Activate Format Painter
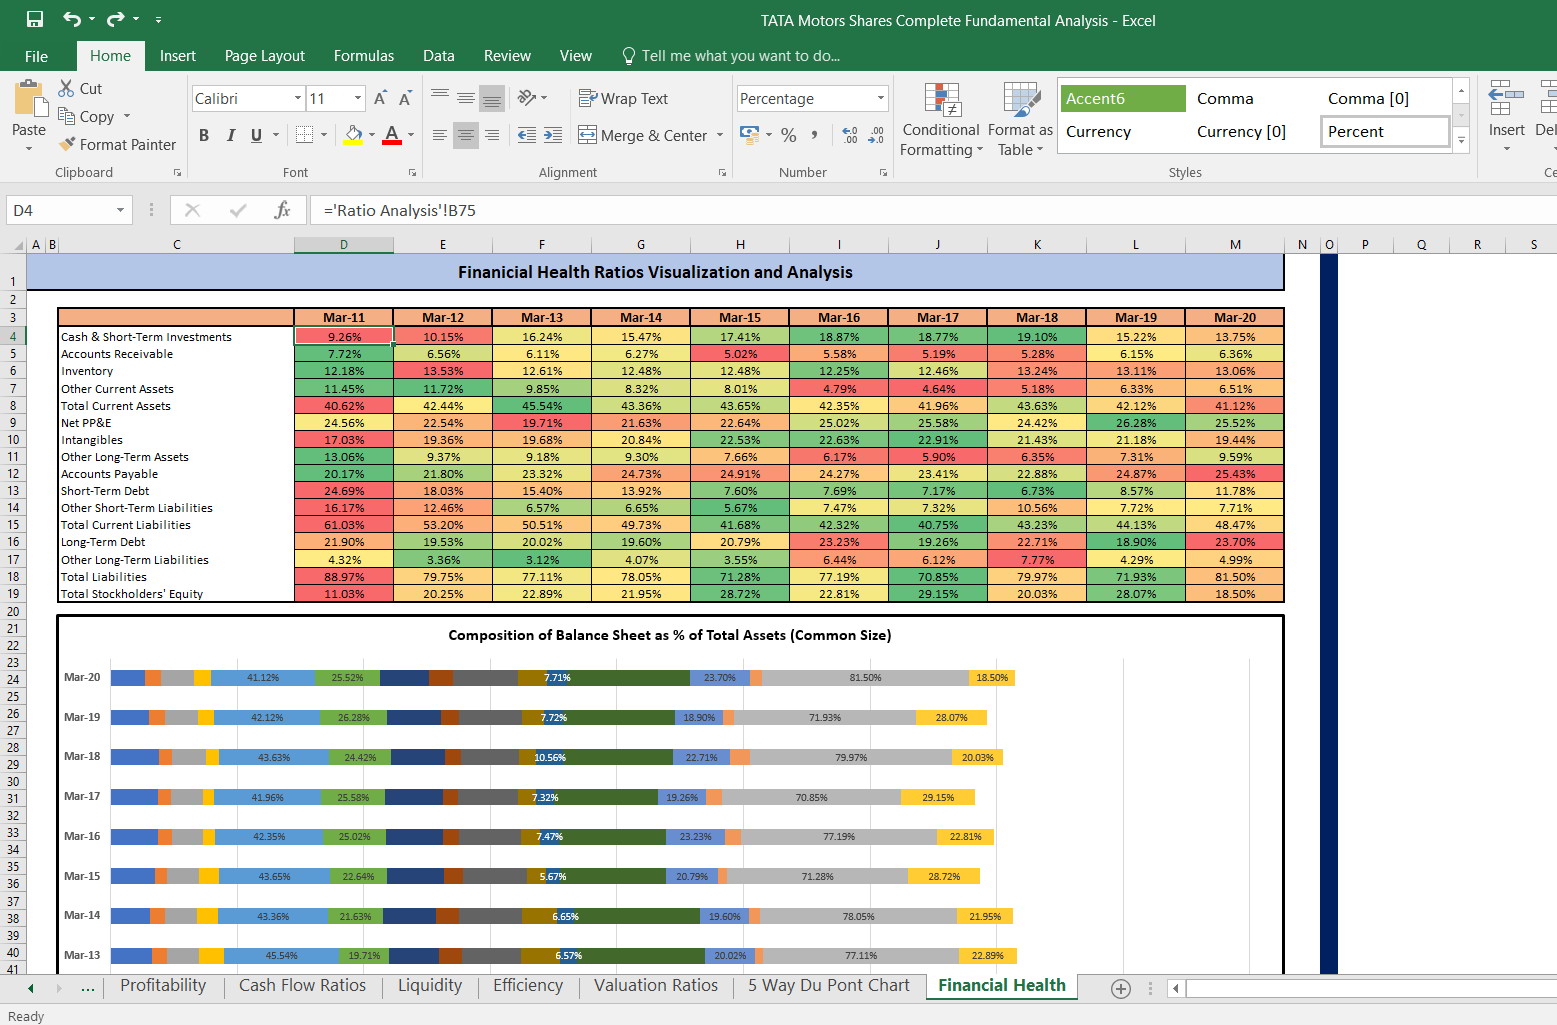Viewport: 1557px width, 1025px height. pos(117,144)
